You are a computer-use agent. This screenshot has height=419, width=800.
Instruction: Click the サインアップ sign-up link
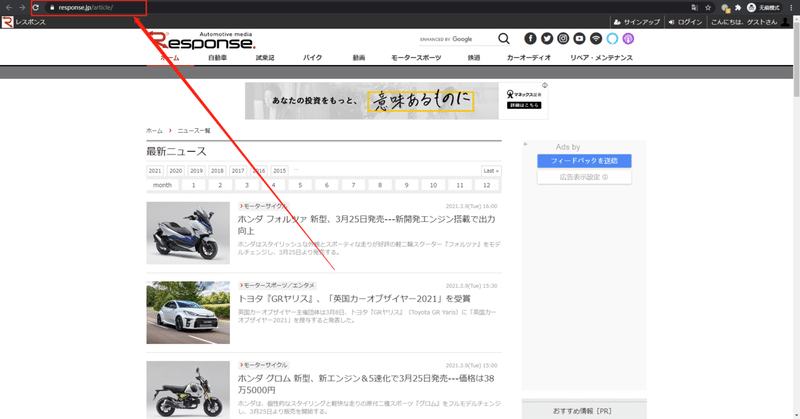point(637,22)
